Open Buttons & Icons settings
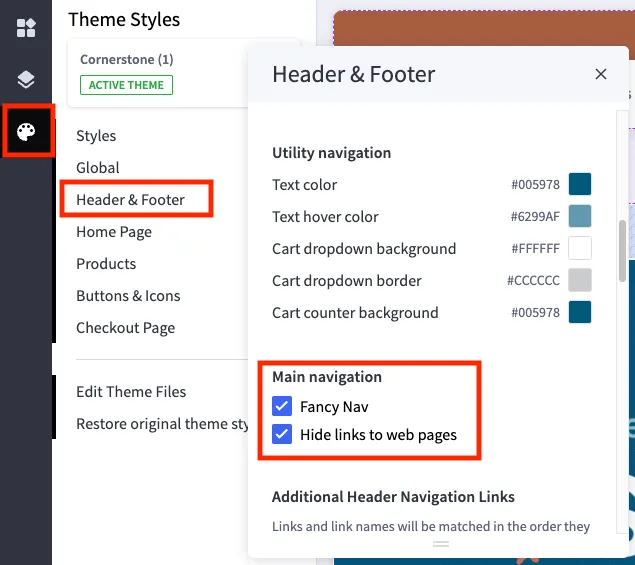 click(x=128, y=296)
